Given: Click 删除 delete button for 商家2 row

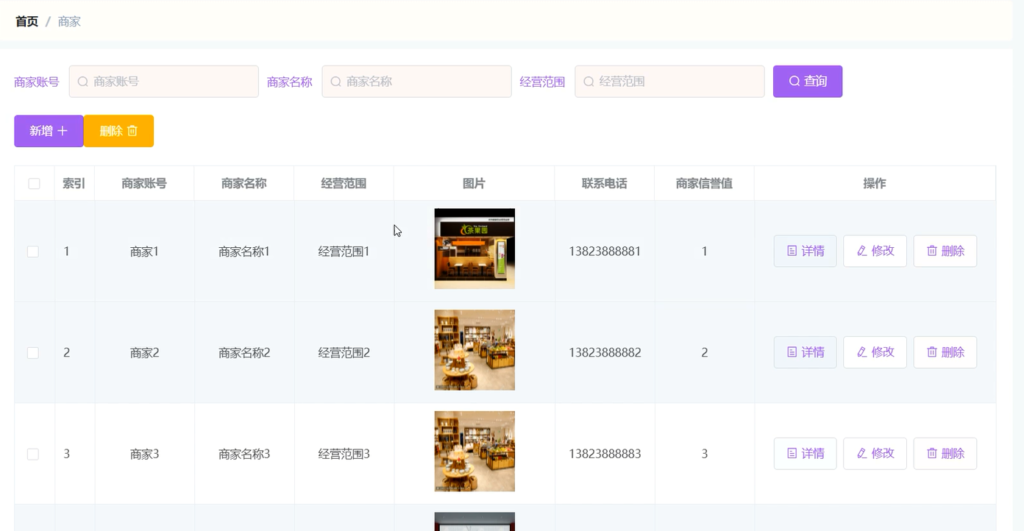Looking at the screenshot, I should pos(945,352).
